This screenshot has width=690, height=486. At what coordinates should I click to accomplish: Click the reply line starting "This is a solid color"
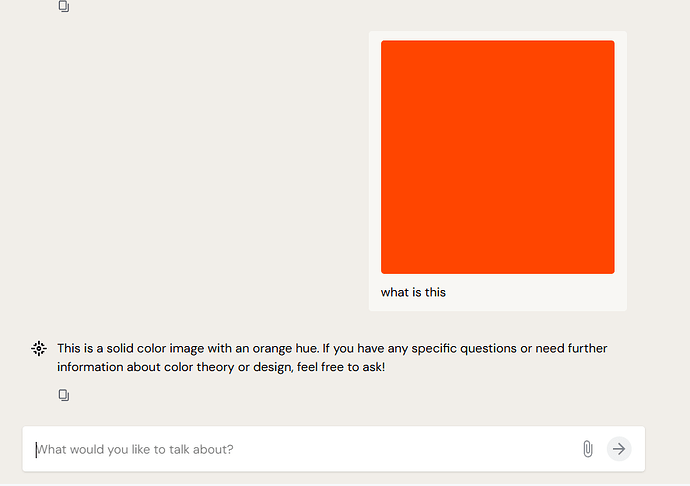point(332,348)
